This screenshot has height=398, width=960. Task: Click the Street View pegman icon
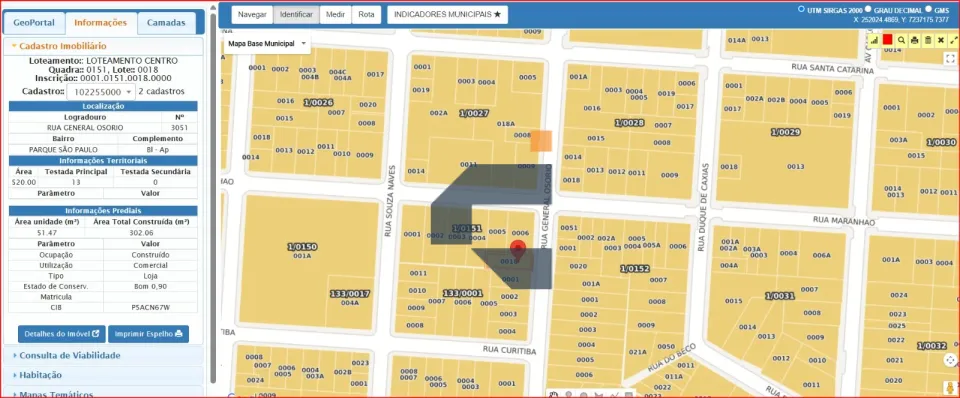pyautogui.click(x=950, y=388)
